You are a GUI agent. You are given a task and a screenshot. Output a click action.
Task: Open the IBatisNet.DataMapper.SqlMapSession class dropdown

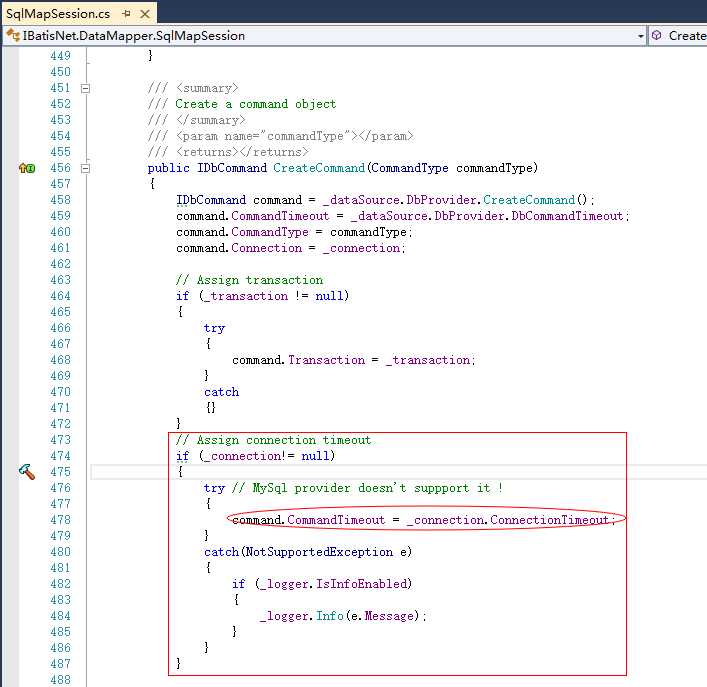pos(640,36)
